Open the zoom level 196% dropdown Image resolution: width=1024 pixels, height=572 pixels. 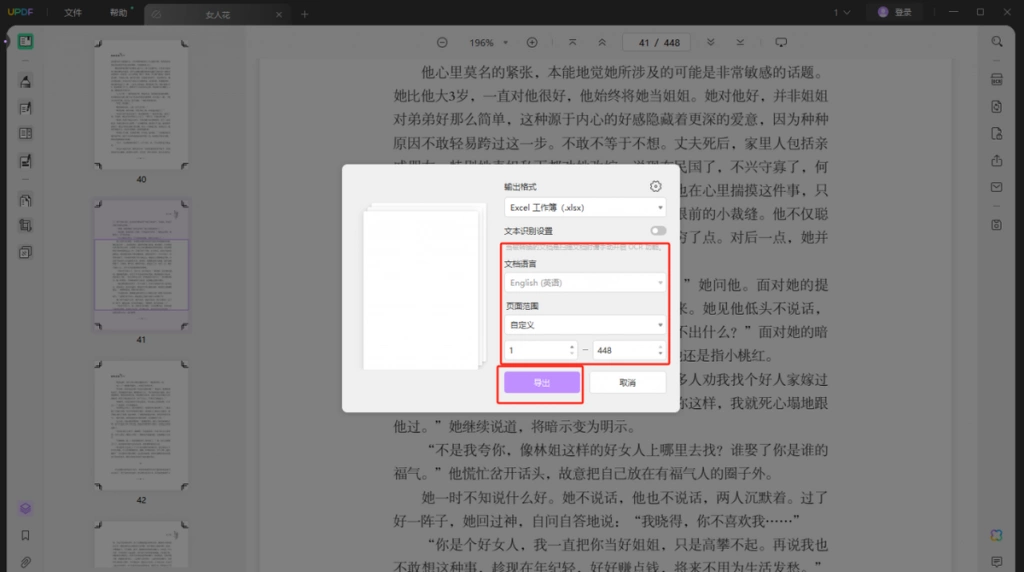pyautogui.click(x=488, y=42)
